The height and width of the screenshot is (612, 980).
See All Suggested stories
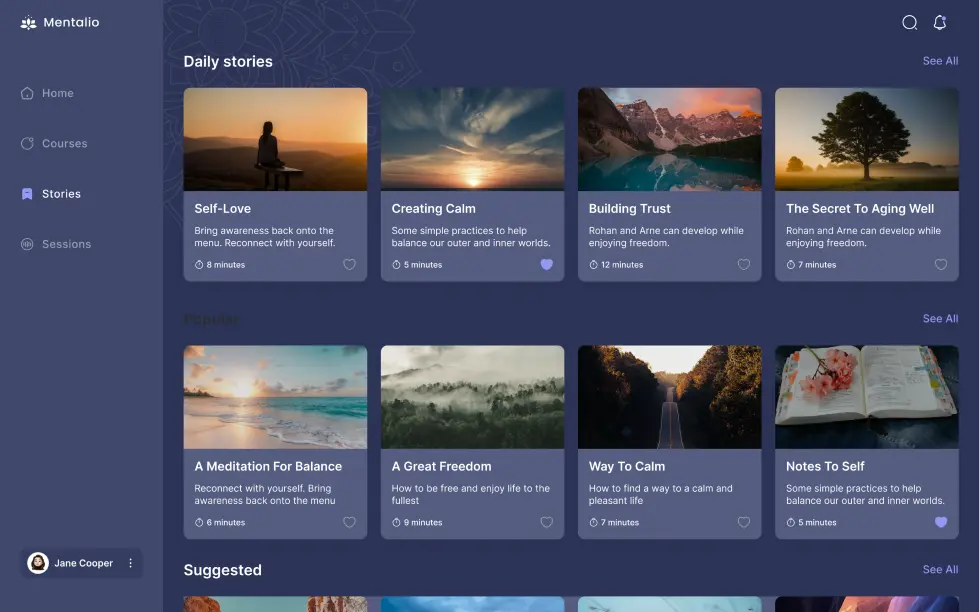click(x=939, y=569)
